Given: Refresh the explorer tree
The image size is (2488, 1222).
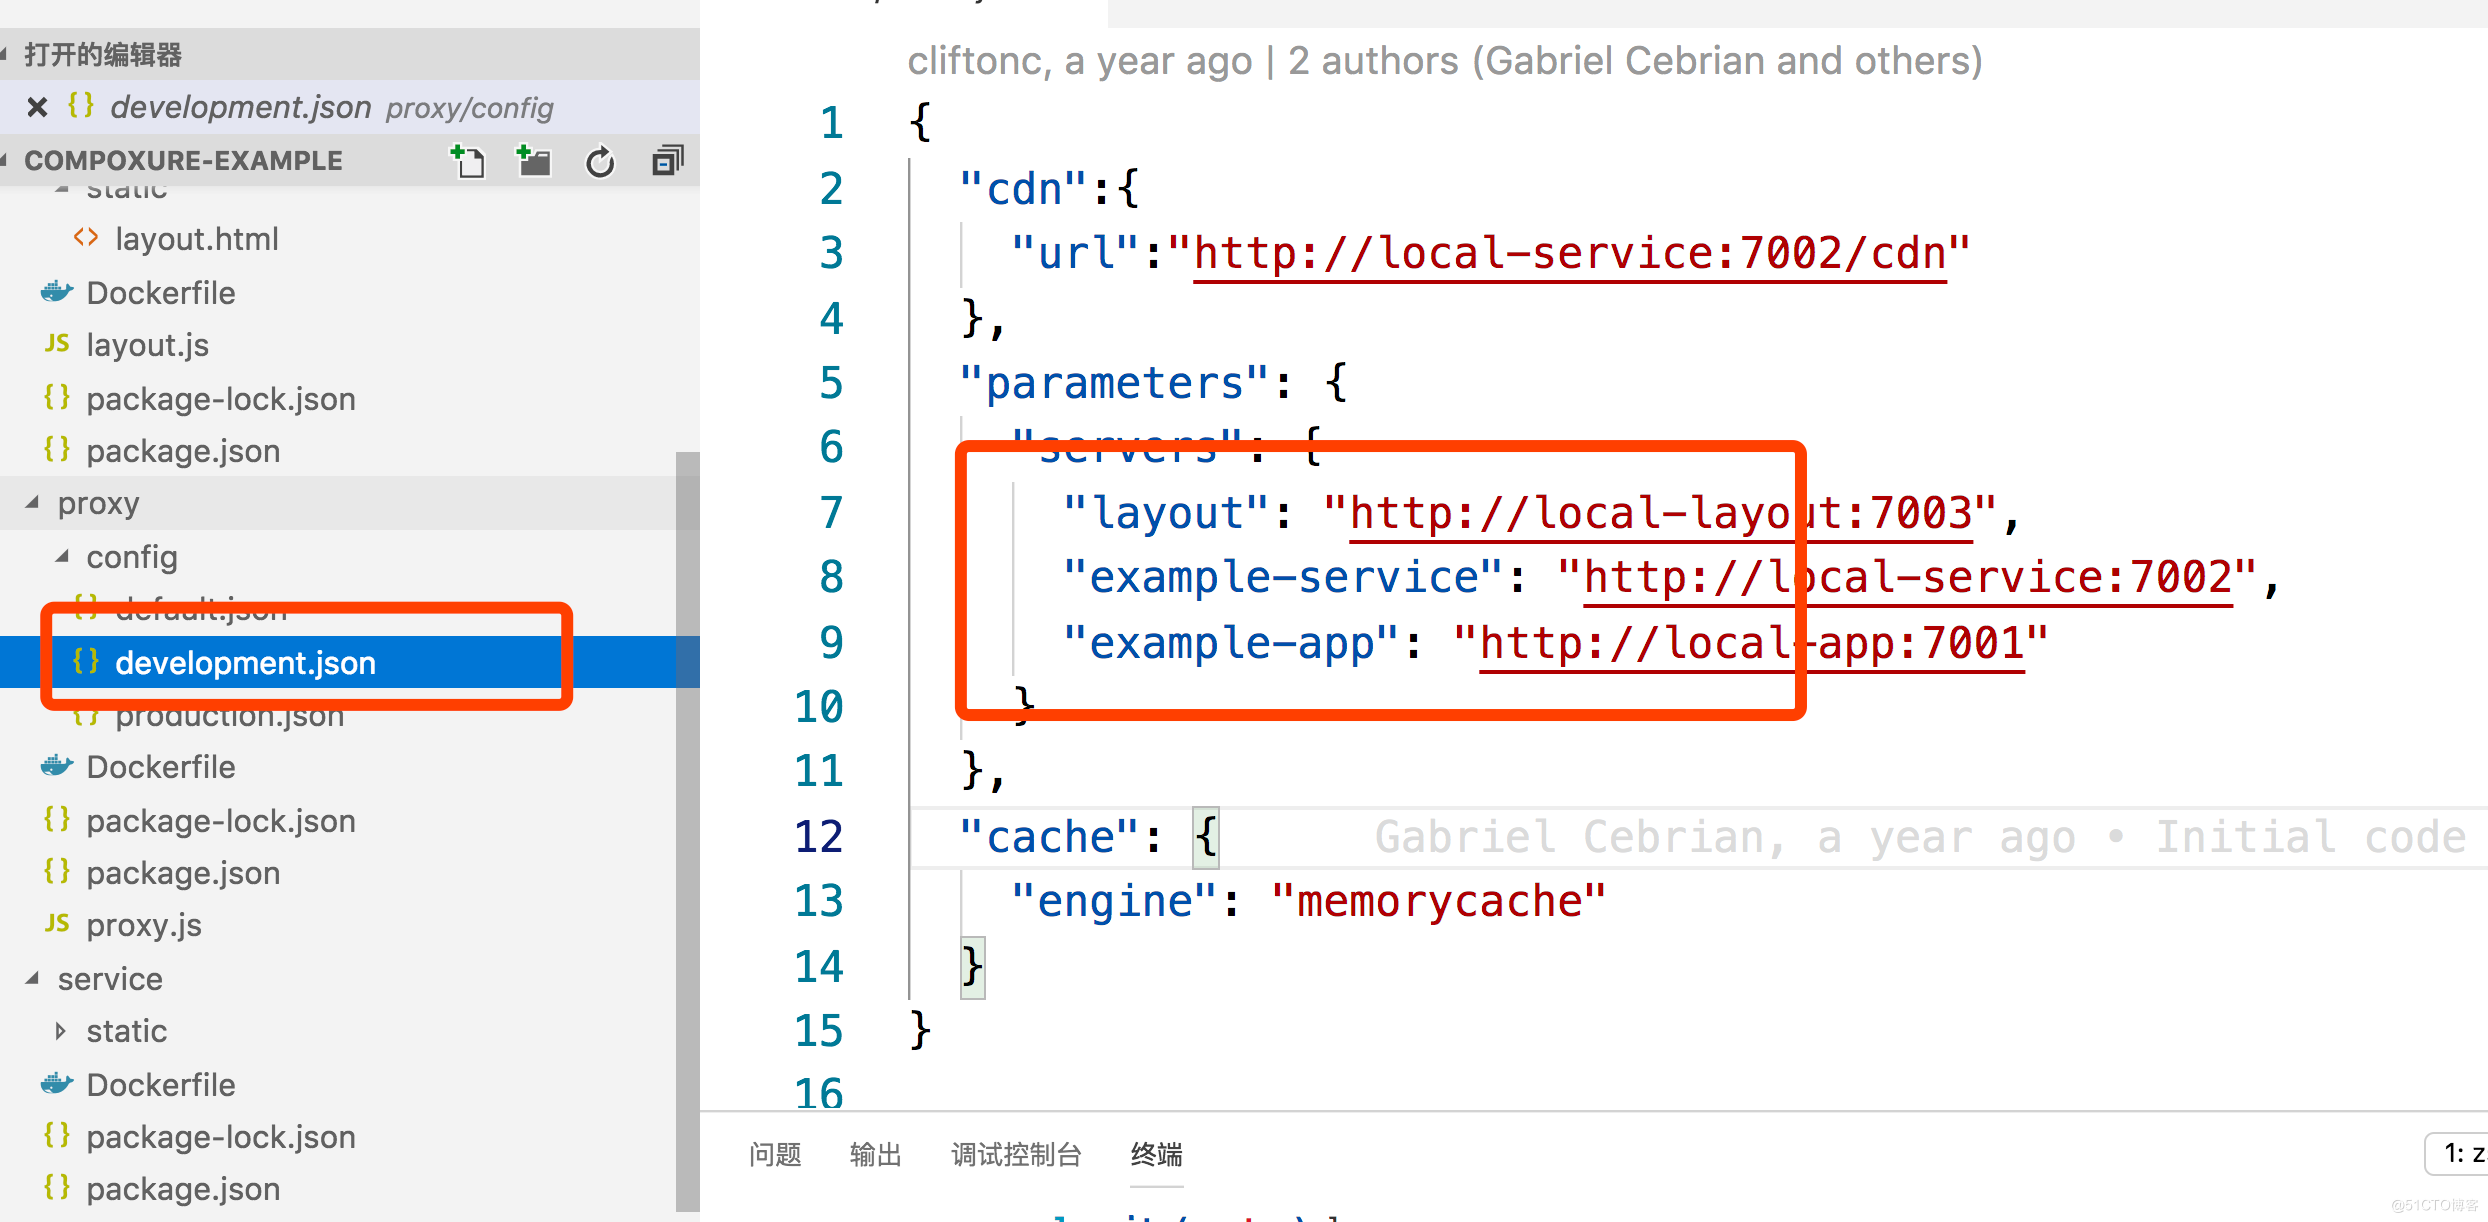Looking at the screenshot, I should pos(600,161).
